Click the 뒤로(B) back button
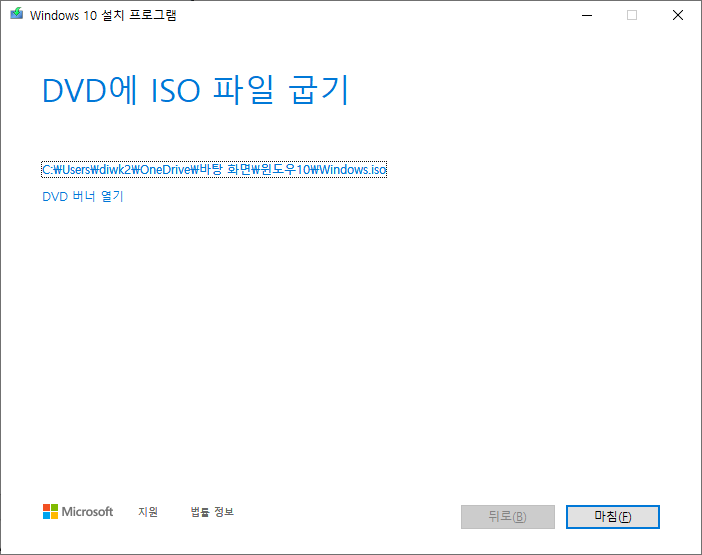 [508, 517]
